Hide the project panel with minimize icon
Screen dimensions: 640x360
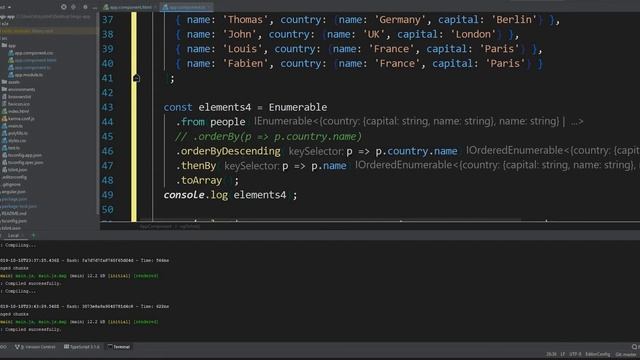pos(95,8)
